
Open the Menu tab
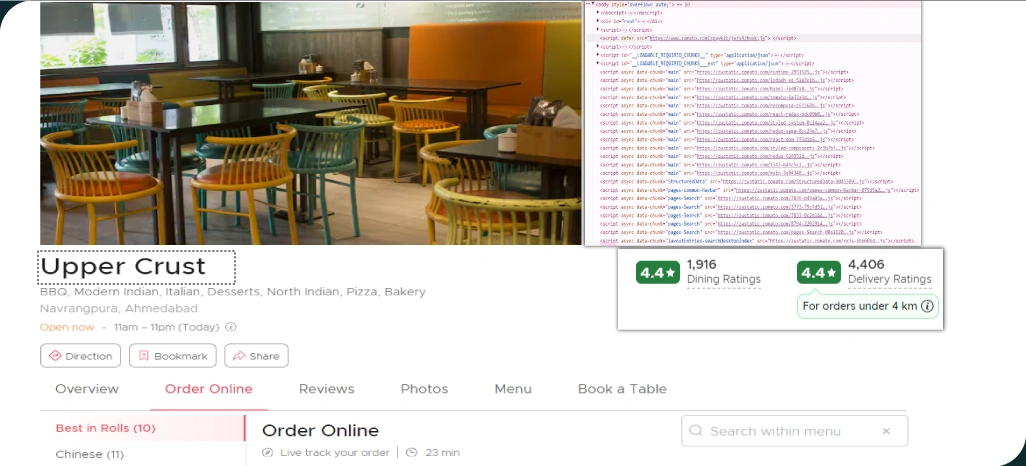pos(513,389)
